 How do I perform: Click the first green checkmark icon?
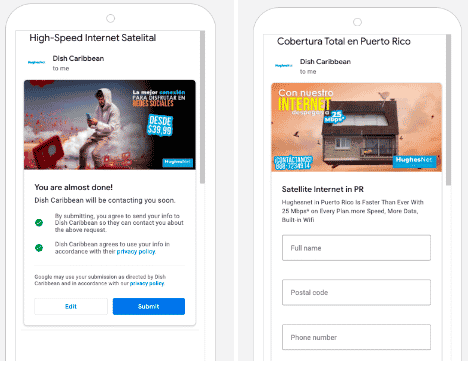click(39, 223)
